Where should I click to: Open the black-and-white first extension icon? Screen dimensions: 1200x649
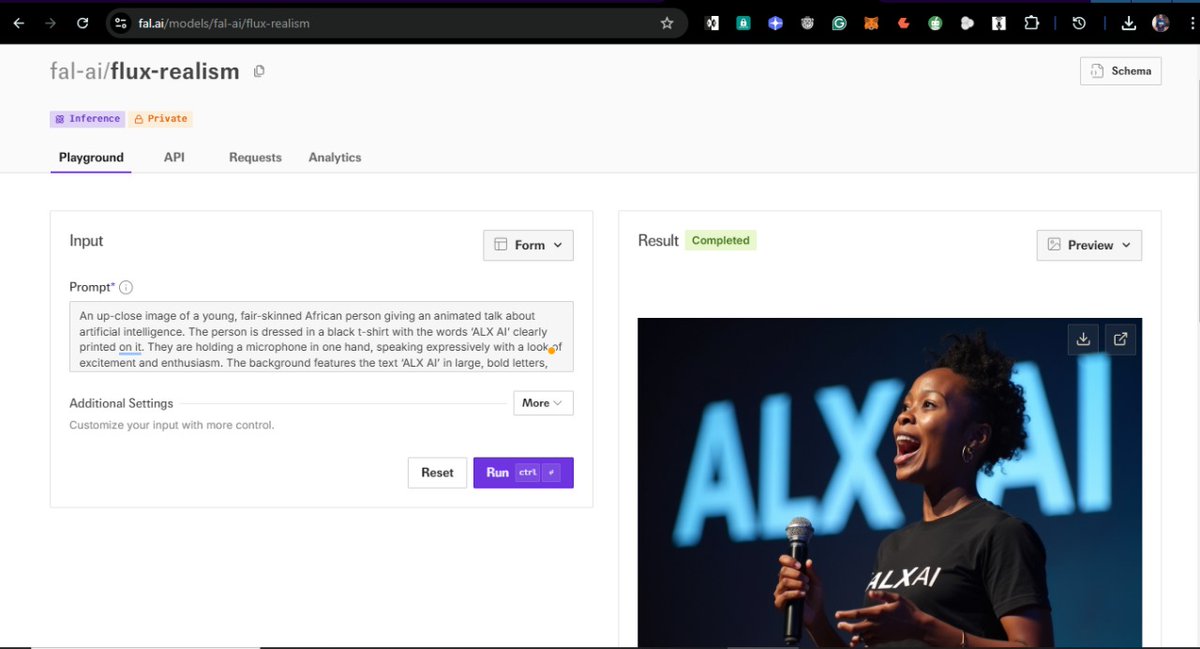(x=711, y=23)
